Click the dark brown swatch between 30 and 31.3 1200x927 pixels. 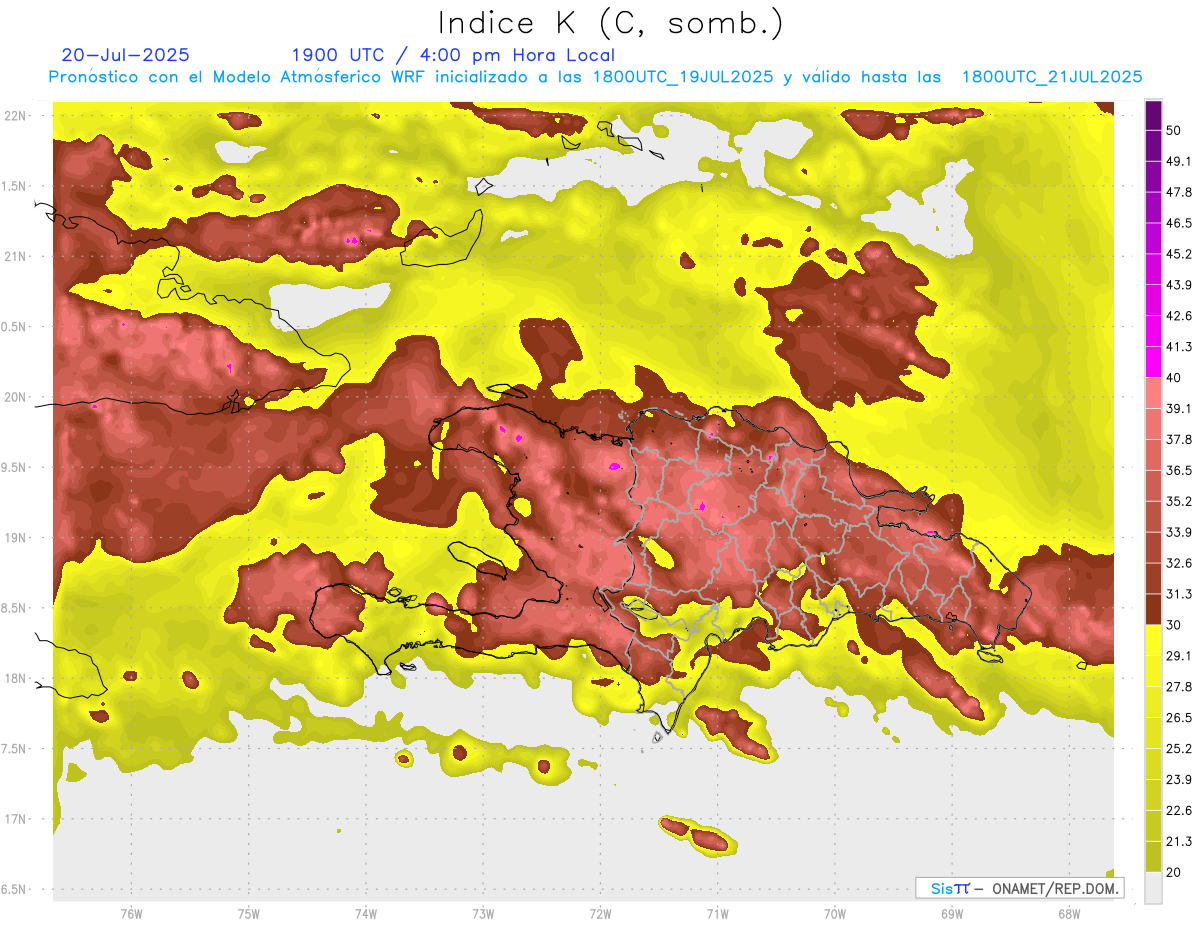tap(1153, 609)
